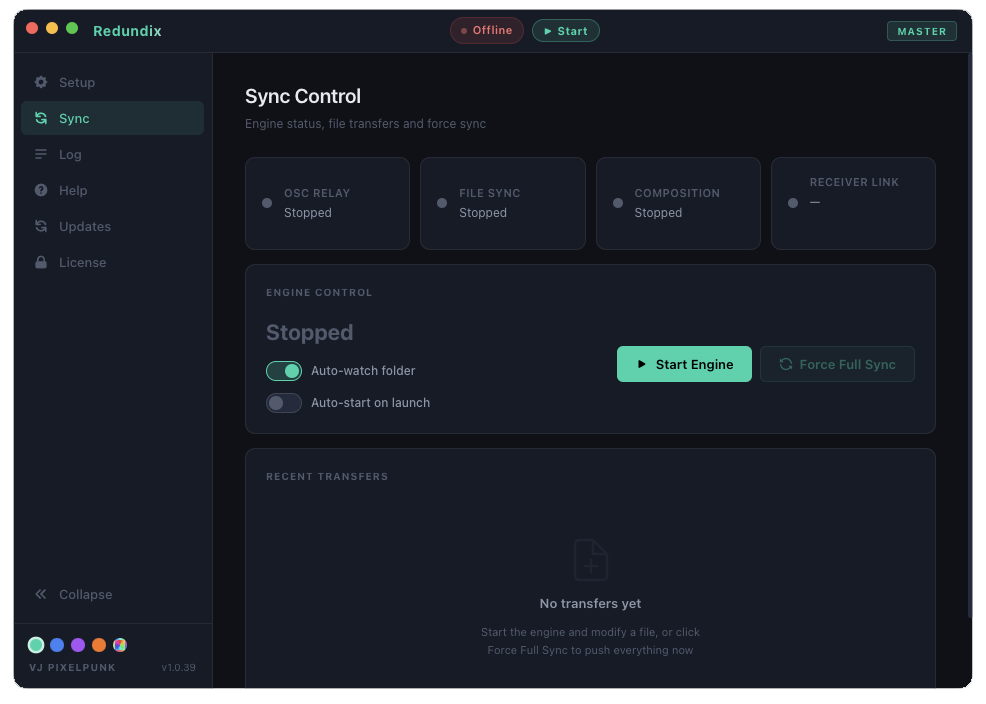Choose the orange theme color swatch
This screenshot has width=986, height=704.
(99, 644)
